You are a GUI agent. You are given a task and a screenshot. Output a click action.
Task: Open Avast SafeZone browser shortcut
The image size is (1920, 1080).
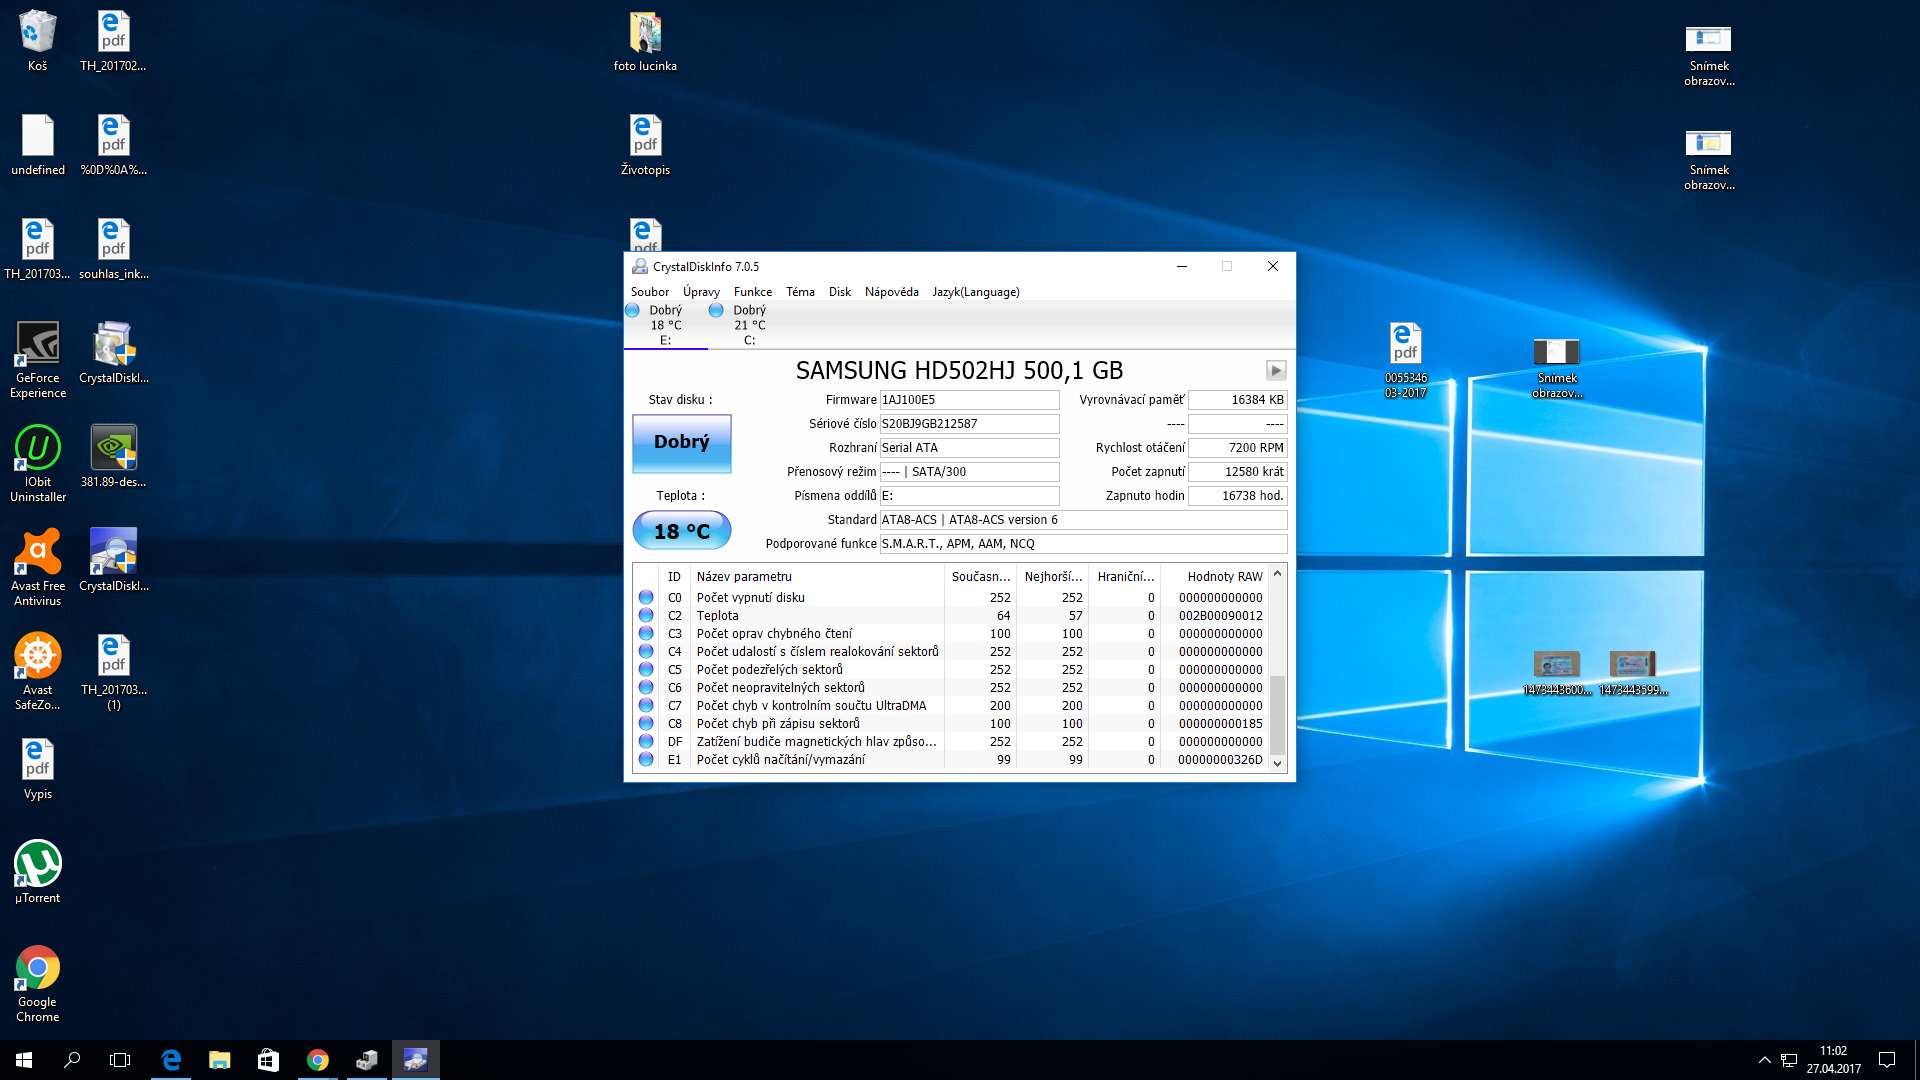[x=37, y=671]
